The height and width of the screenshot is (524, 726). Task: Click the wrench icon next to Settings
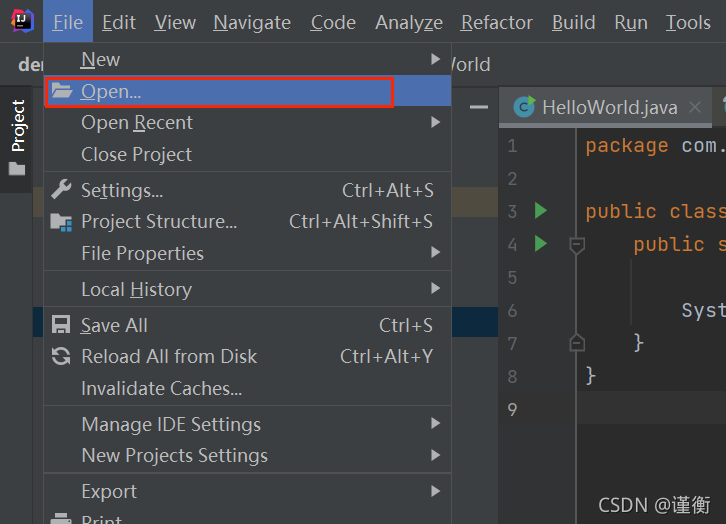[61, 189]
